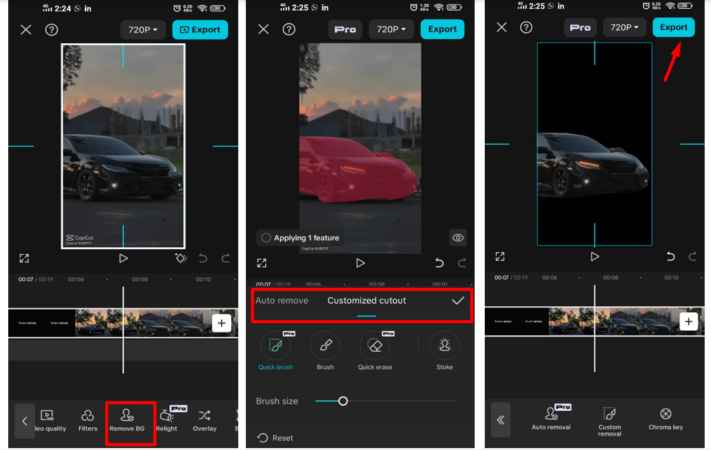Toggle the eye preview visibility icon
711x450 pixels.
[458, 238]
